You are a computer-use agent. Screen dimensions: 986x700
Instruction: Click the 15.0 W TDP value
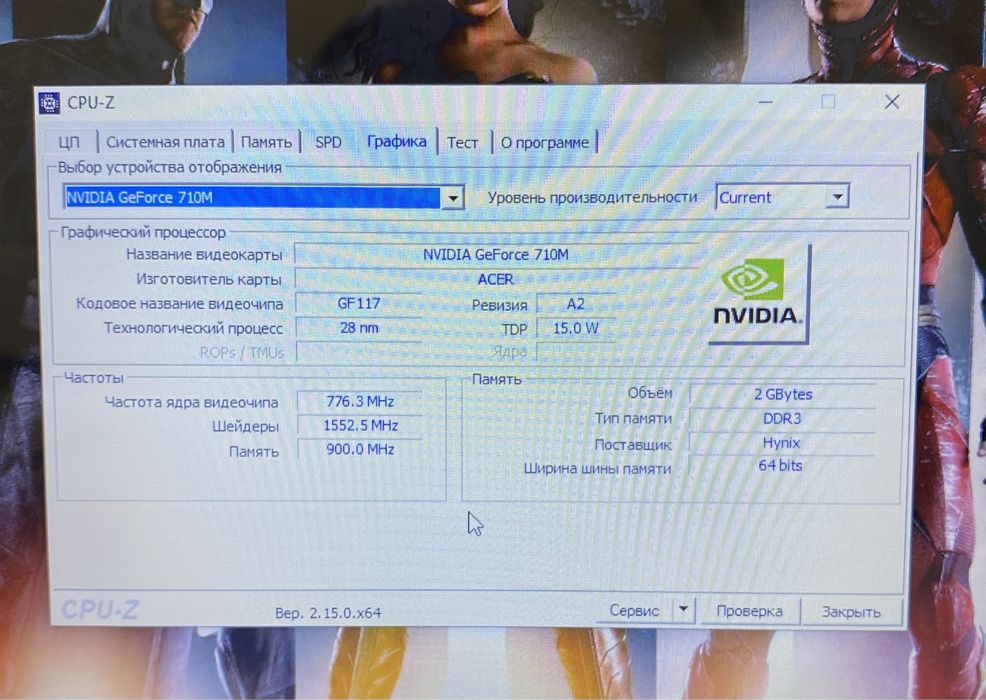click(576, 328)
